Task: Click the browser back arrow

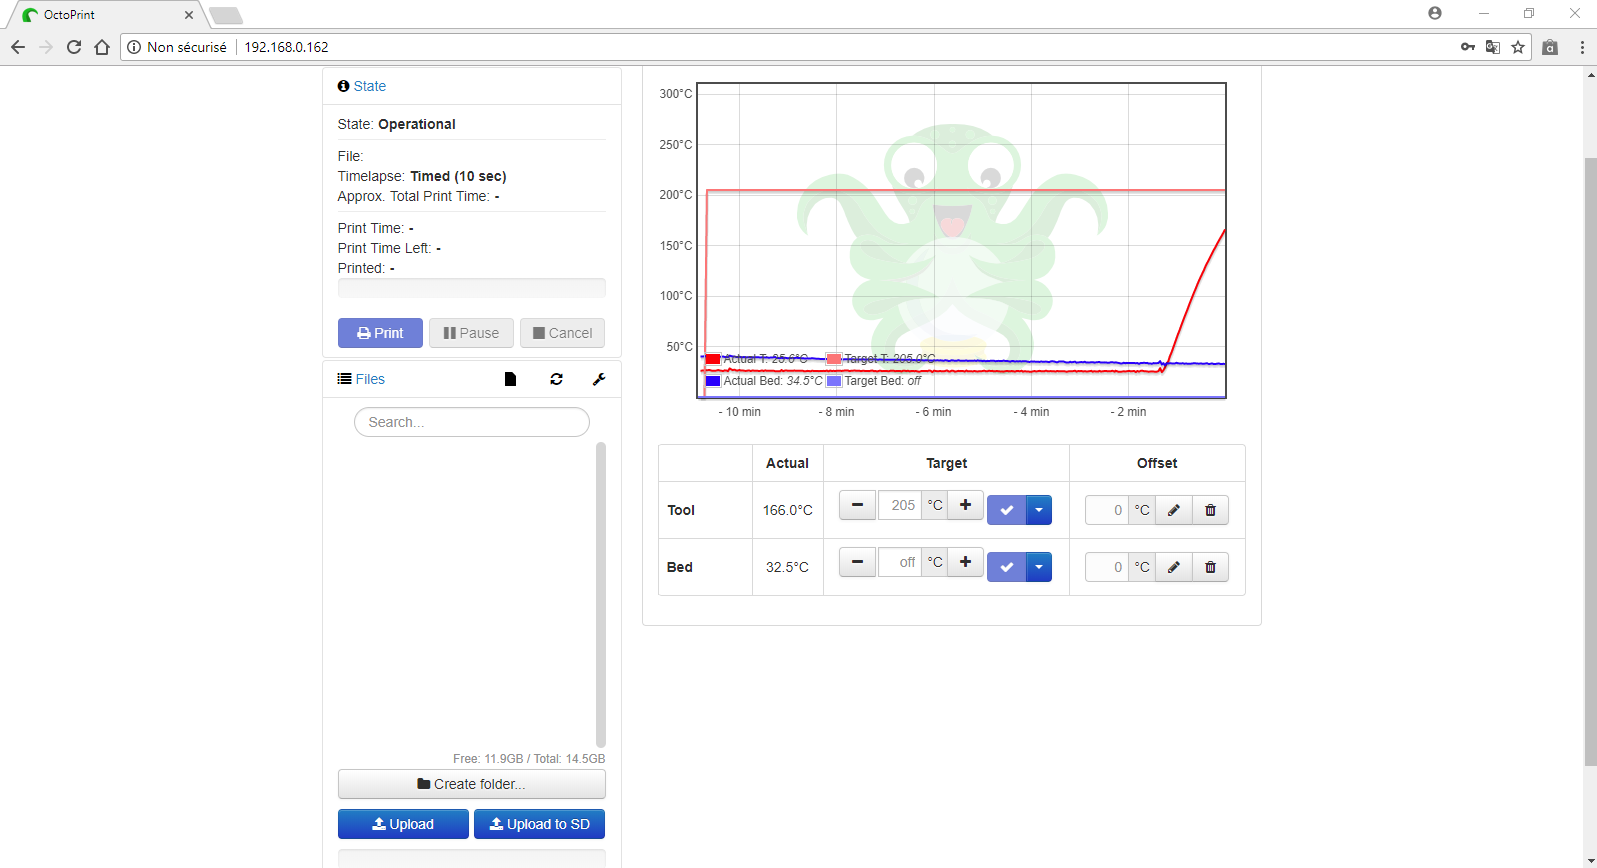Action: click(x=18, y=47)
